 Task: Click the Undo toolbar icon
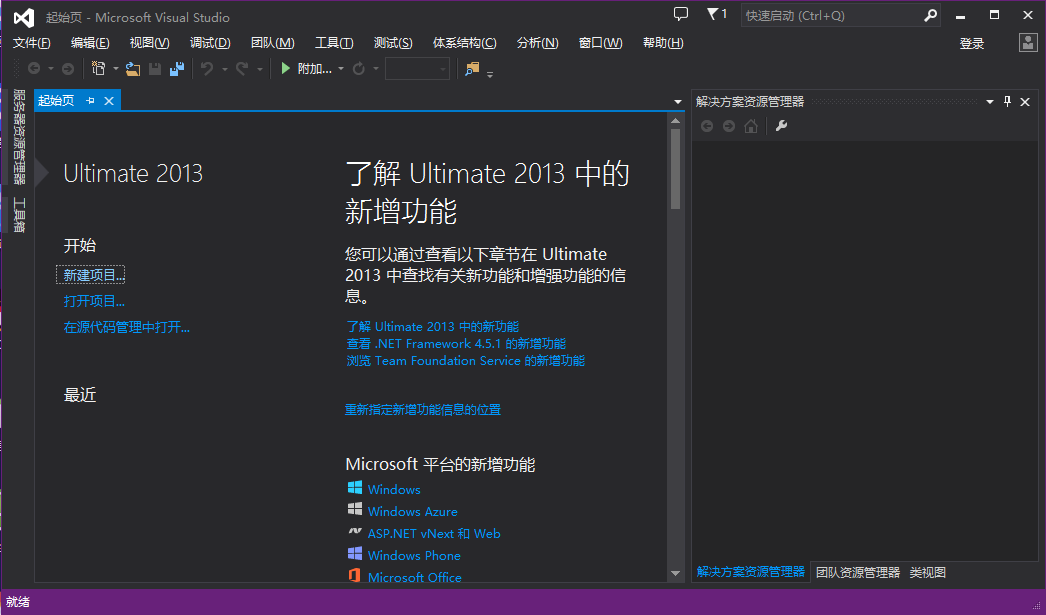click(207, 69)
